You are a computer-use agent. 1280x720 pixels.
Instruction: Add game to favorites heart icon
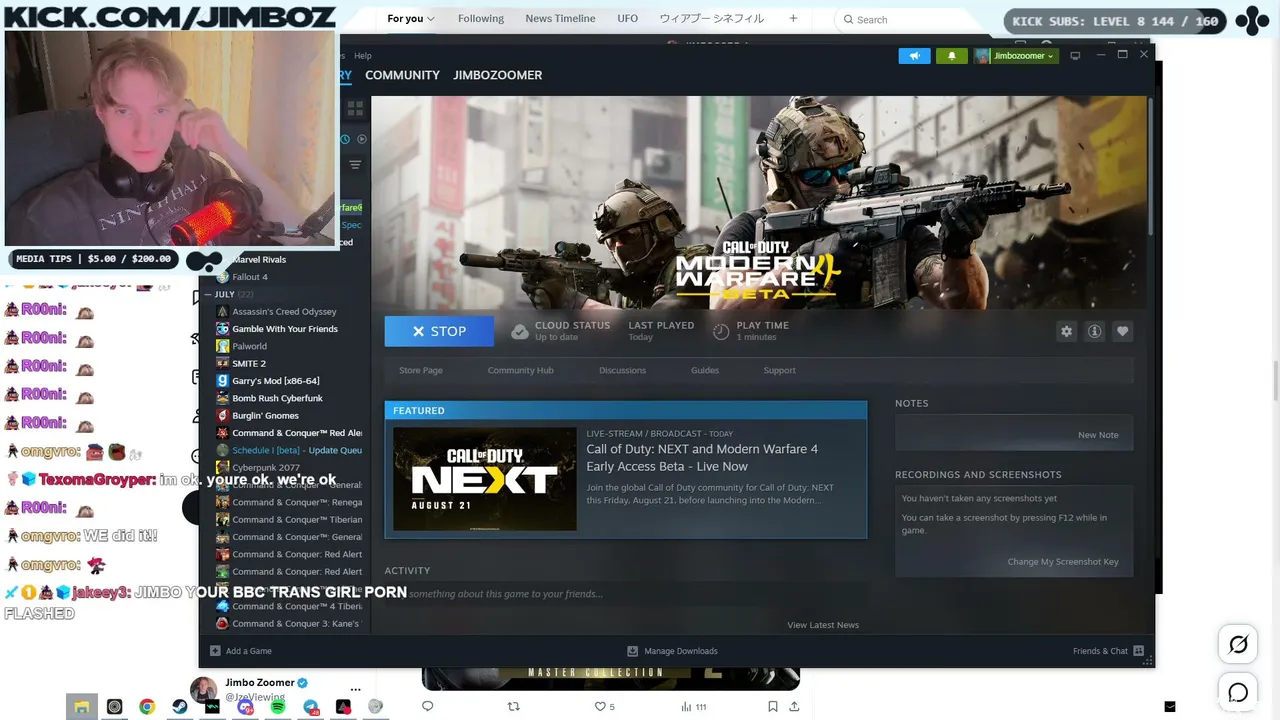click(x=1122, y=331)
